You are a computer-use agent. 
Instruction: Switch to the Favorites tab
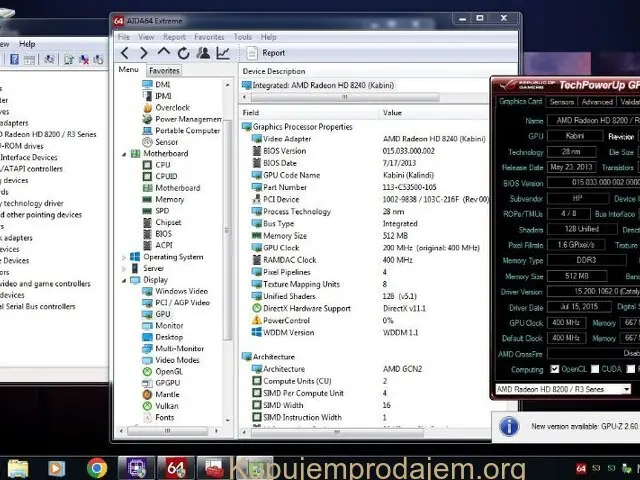point(164,71)
